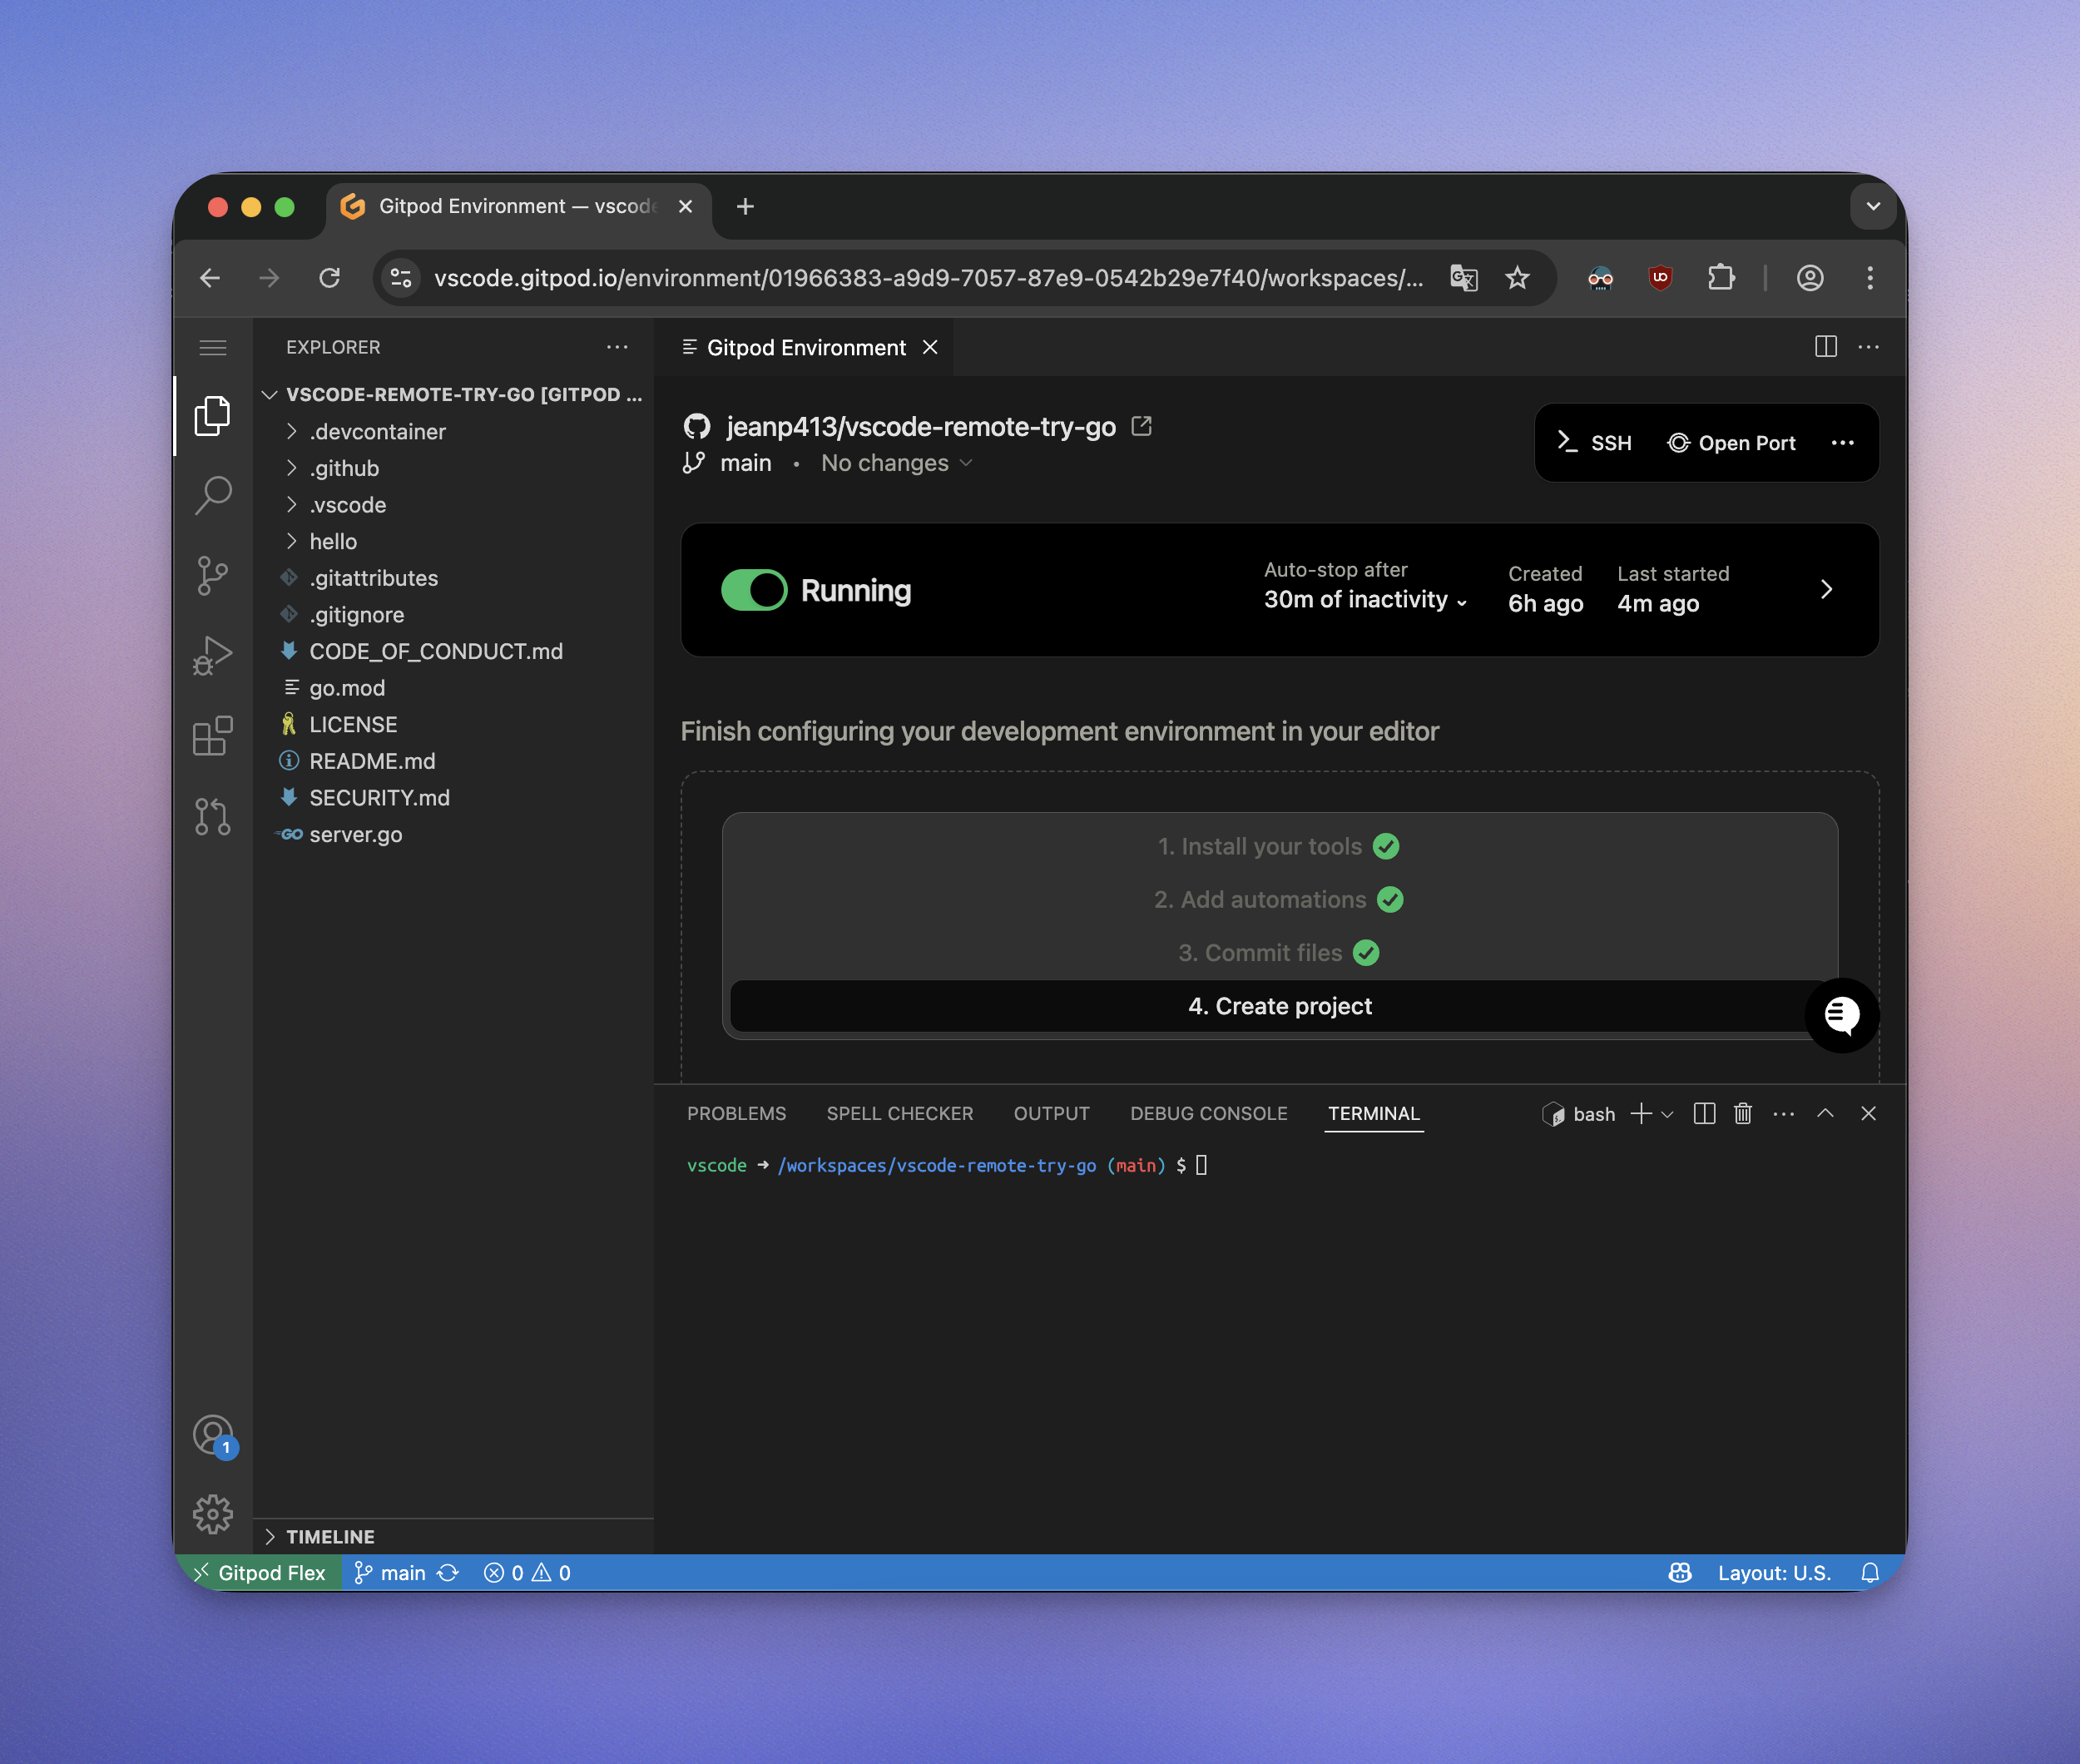The height and width of the screenshot is (1764, 2080).
Task: Open the Extensions view
Action: [x=213, y=737]
